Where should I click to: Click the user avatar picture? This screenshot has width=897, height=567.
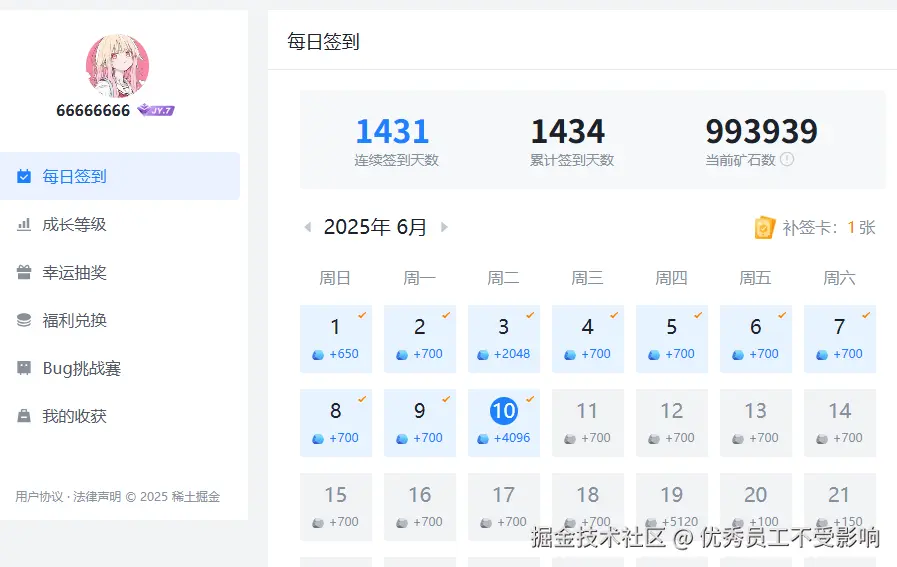[117, 66]
